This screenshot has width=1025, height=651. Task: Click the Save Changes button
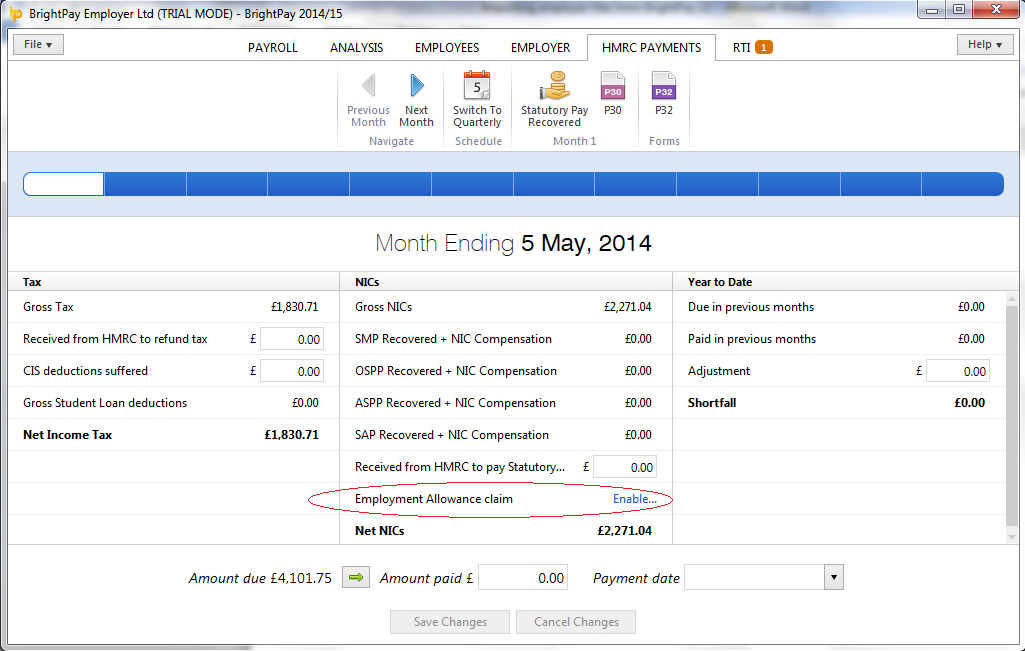tap(450, 622)
